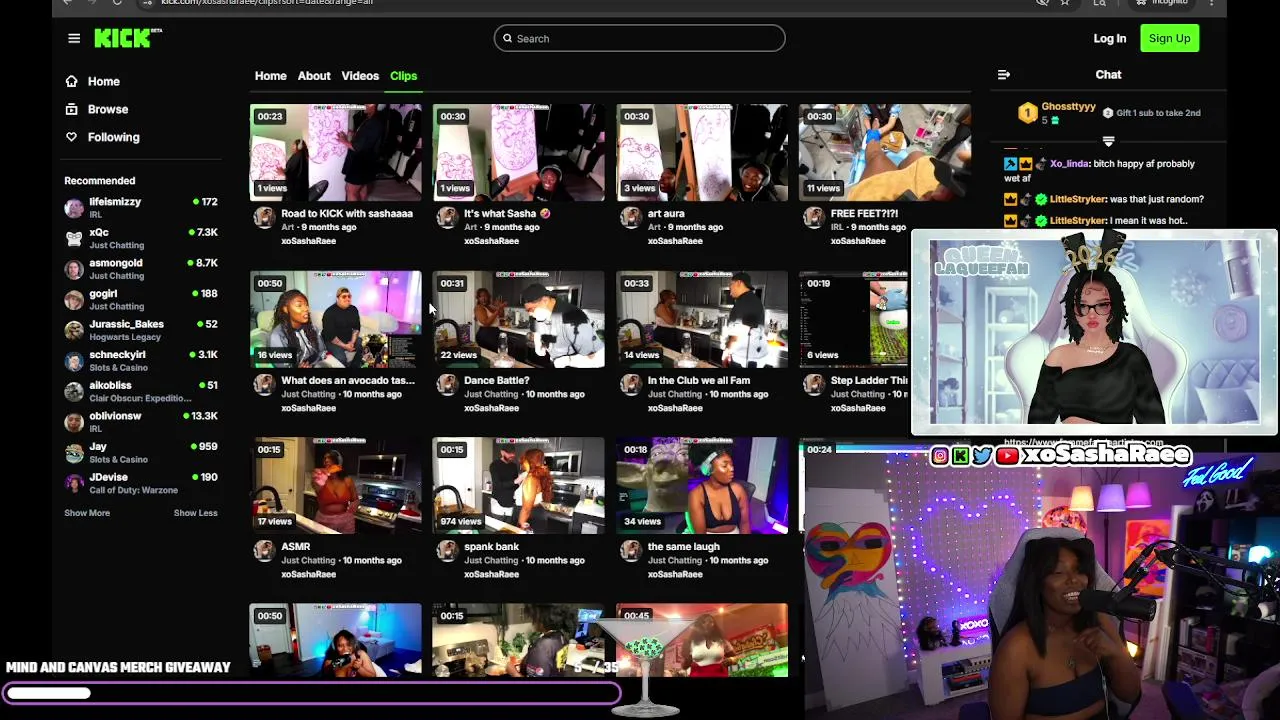This screenshot has height=720, width=1280.
Task: Open Following in the sidebar
Action: 113,137
